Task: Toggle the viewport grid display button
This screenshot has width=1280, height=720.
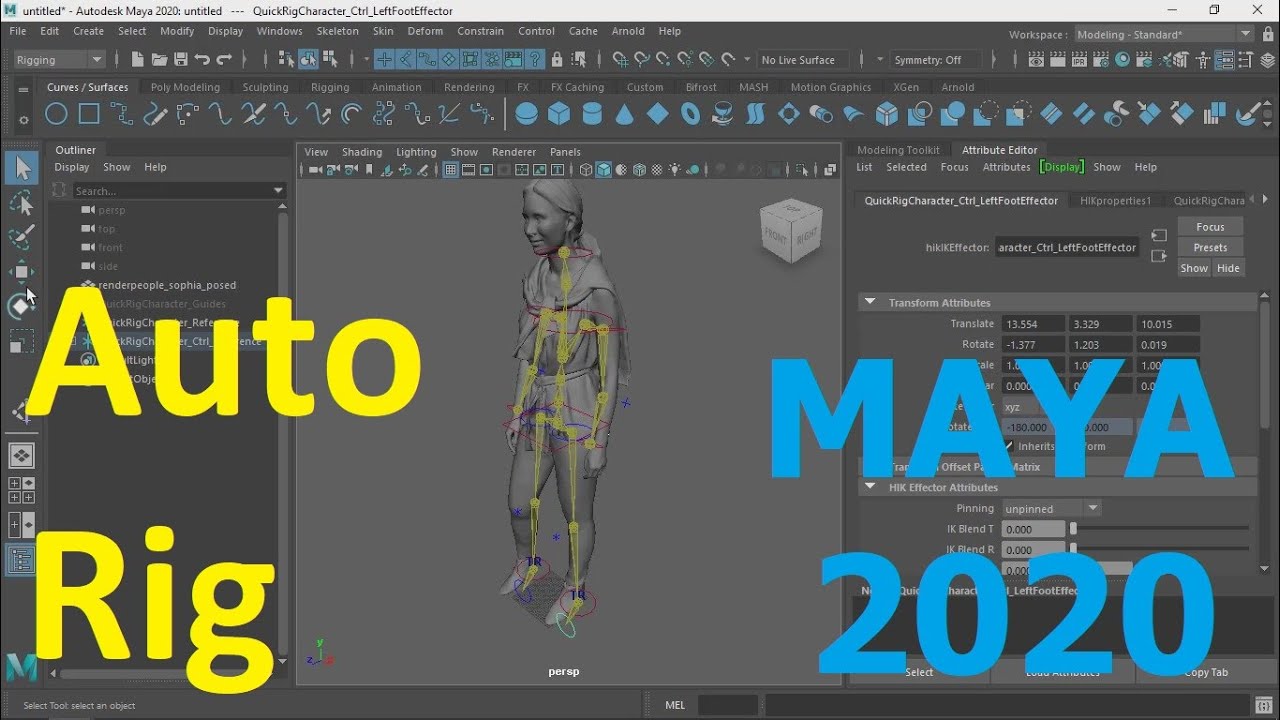Action: (451, 170)
